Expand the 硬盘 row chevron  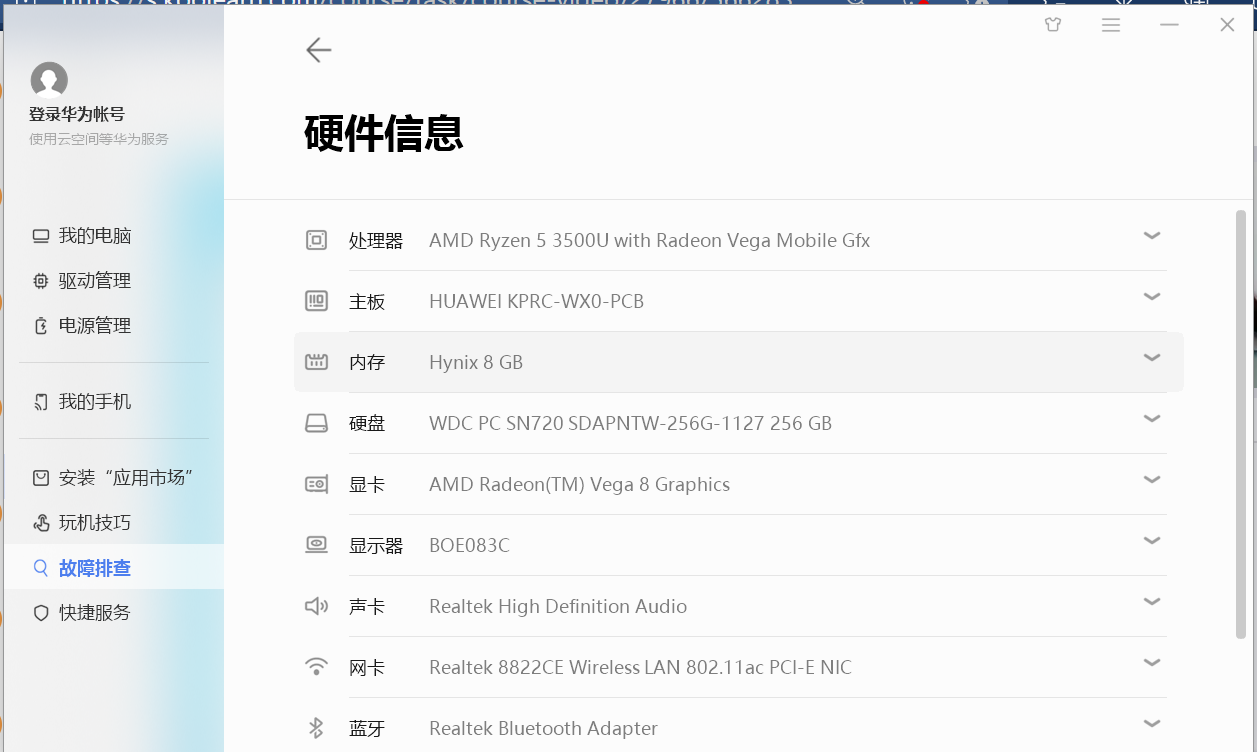coord(1152,419)
